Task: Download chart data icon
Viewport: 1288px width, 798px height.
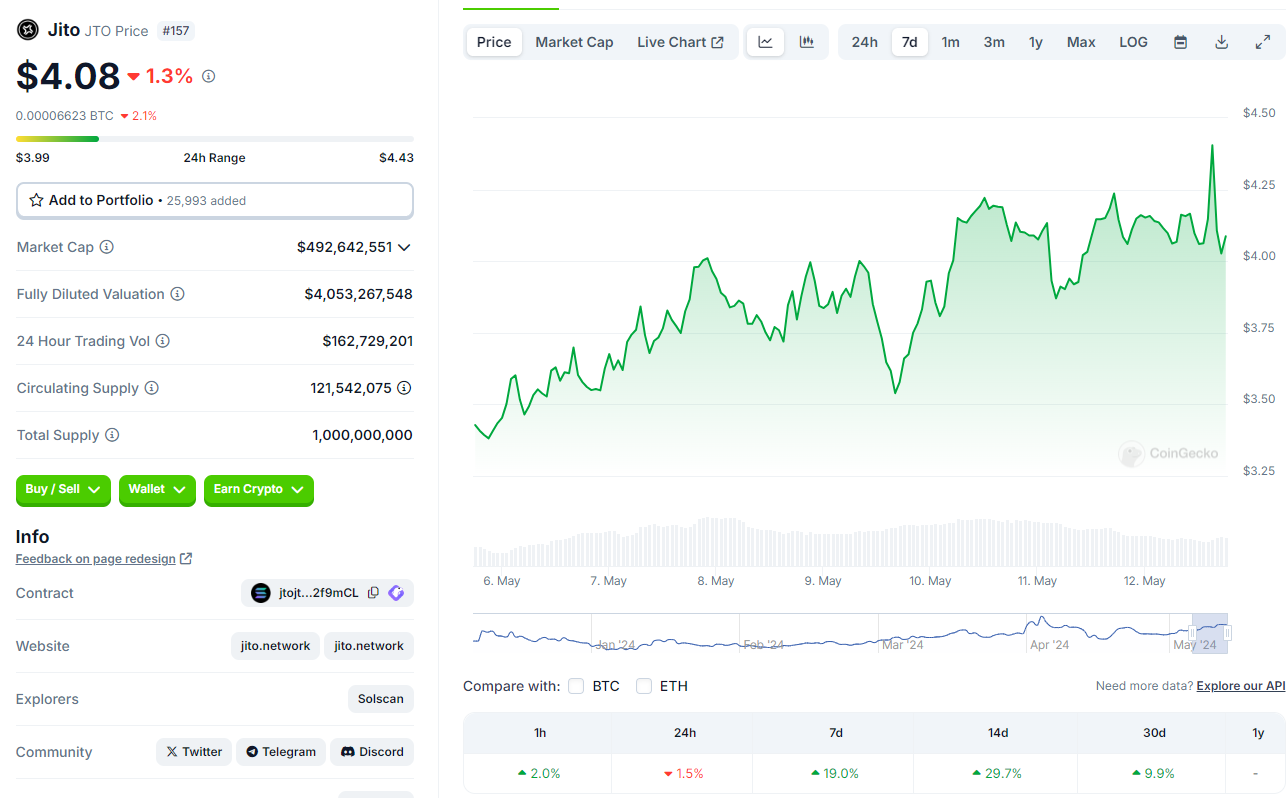Action: 1221,42
